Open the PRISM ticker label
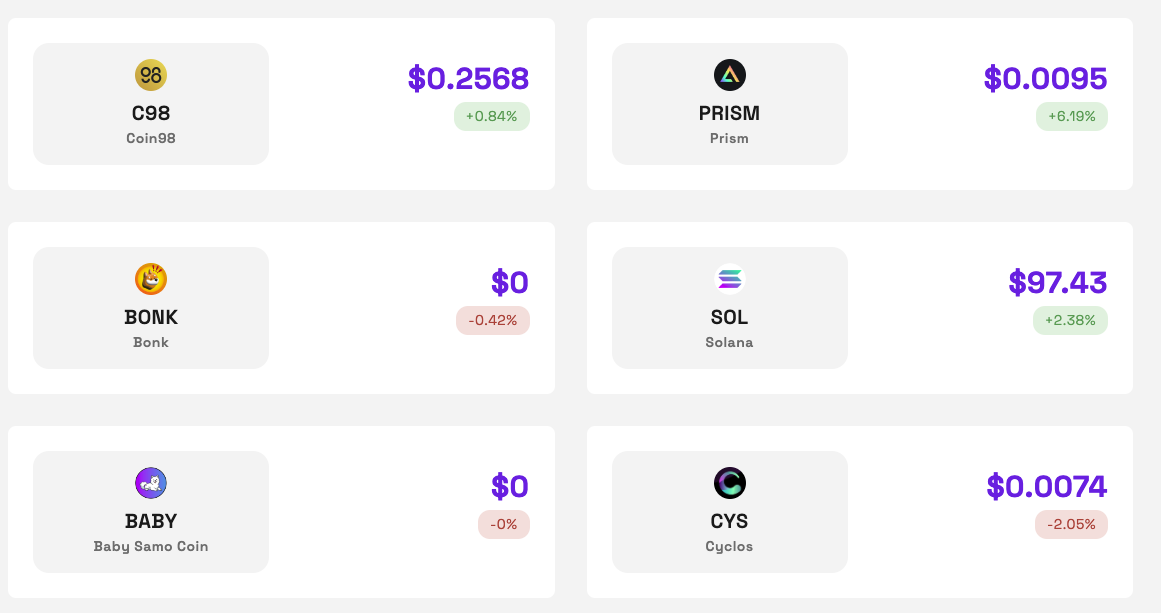This screenshot has height=613, width=1161. tap(729, 113)
